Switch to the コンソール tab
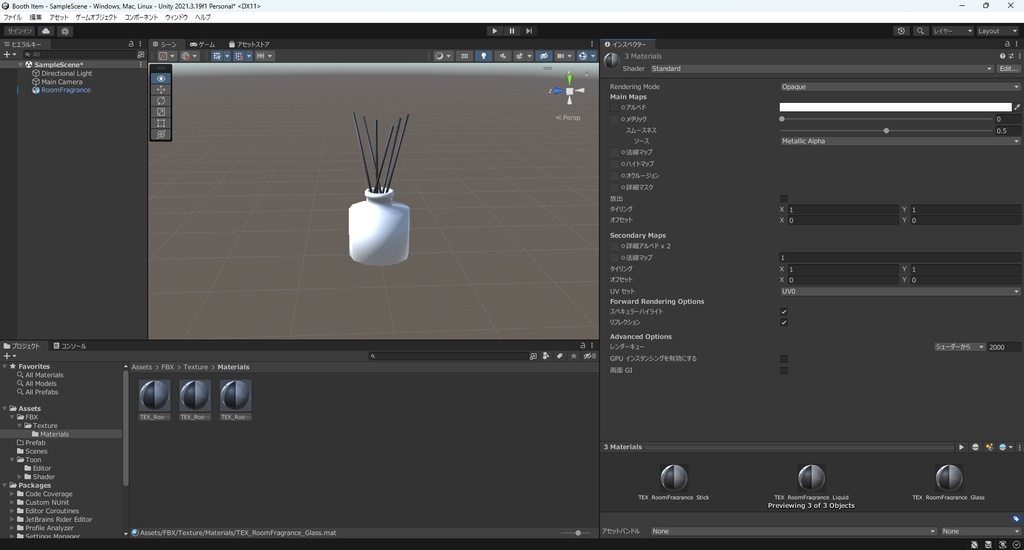The image size is (1024, 550). tap(70, 346)
